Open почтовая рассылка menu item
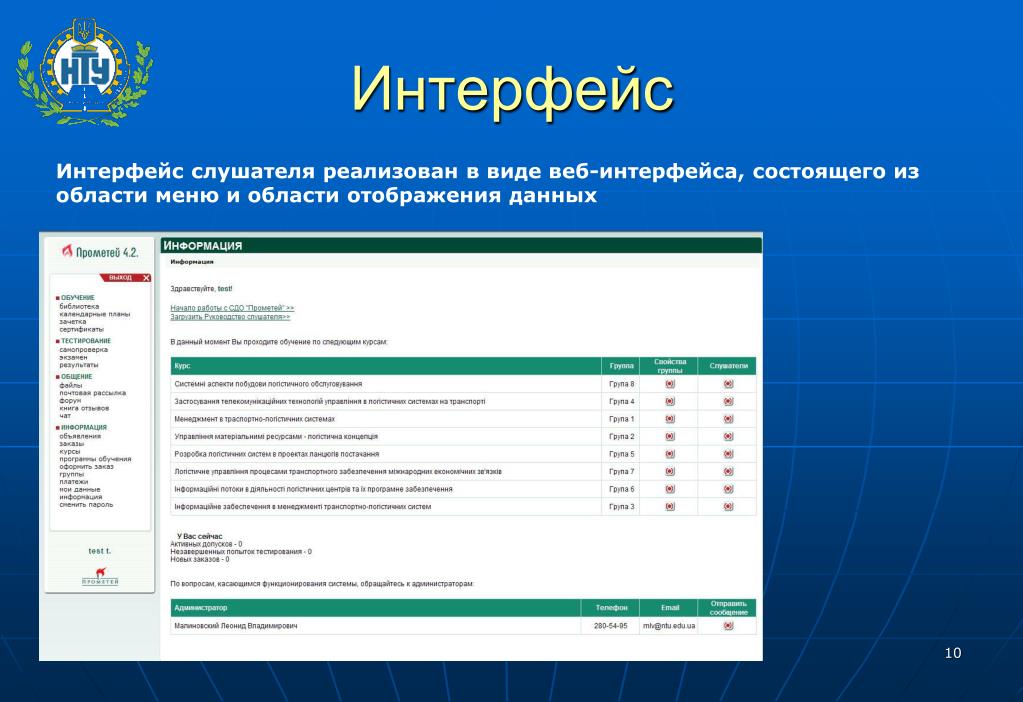 (x=92, y=393)
